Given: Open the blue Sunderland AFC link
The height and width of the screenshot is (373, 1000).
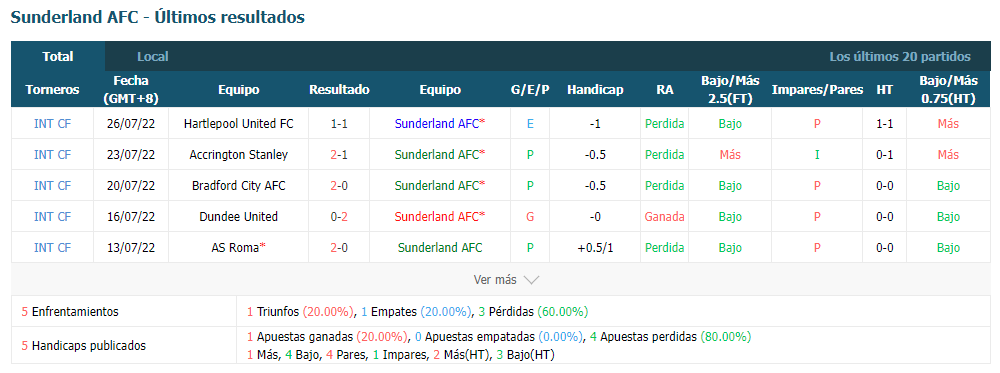Looking at the screenshot, I should [x=437, y=124].
